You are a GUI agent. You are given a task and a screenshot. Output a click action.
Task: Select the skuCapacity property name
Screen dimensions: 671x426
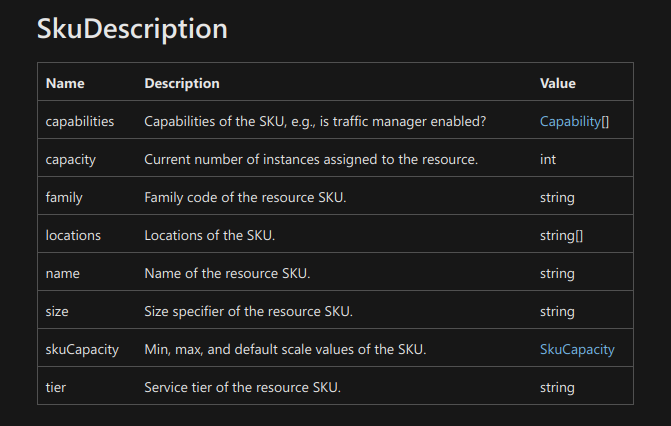click(82, 349)
